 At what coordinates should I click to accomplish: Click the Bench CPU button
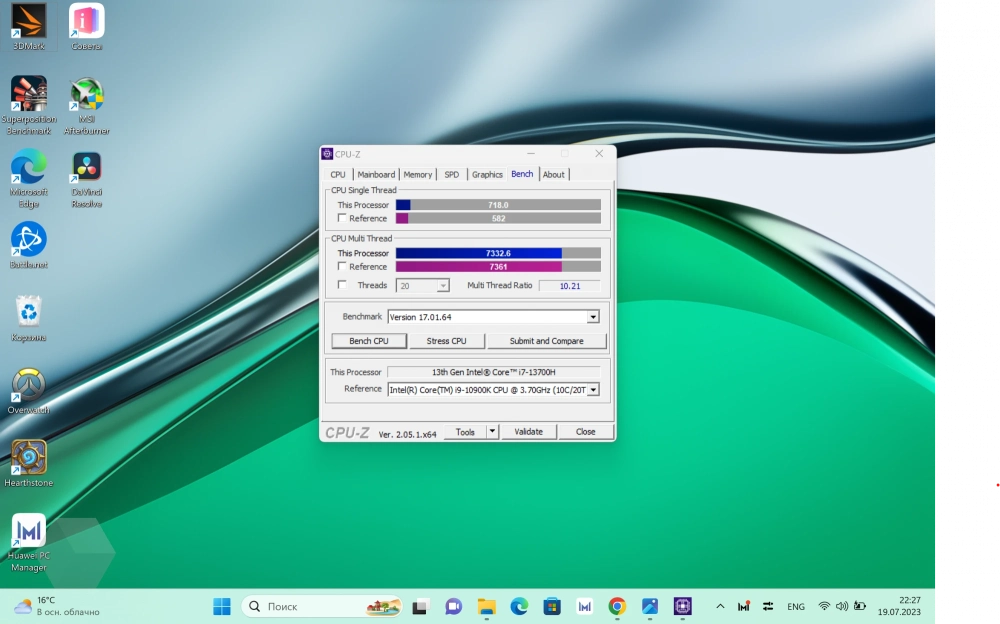click(369, 341)
